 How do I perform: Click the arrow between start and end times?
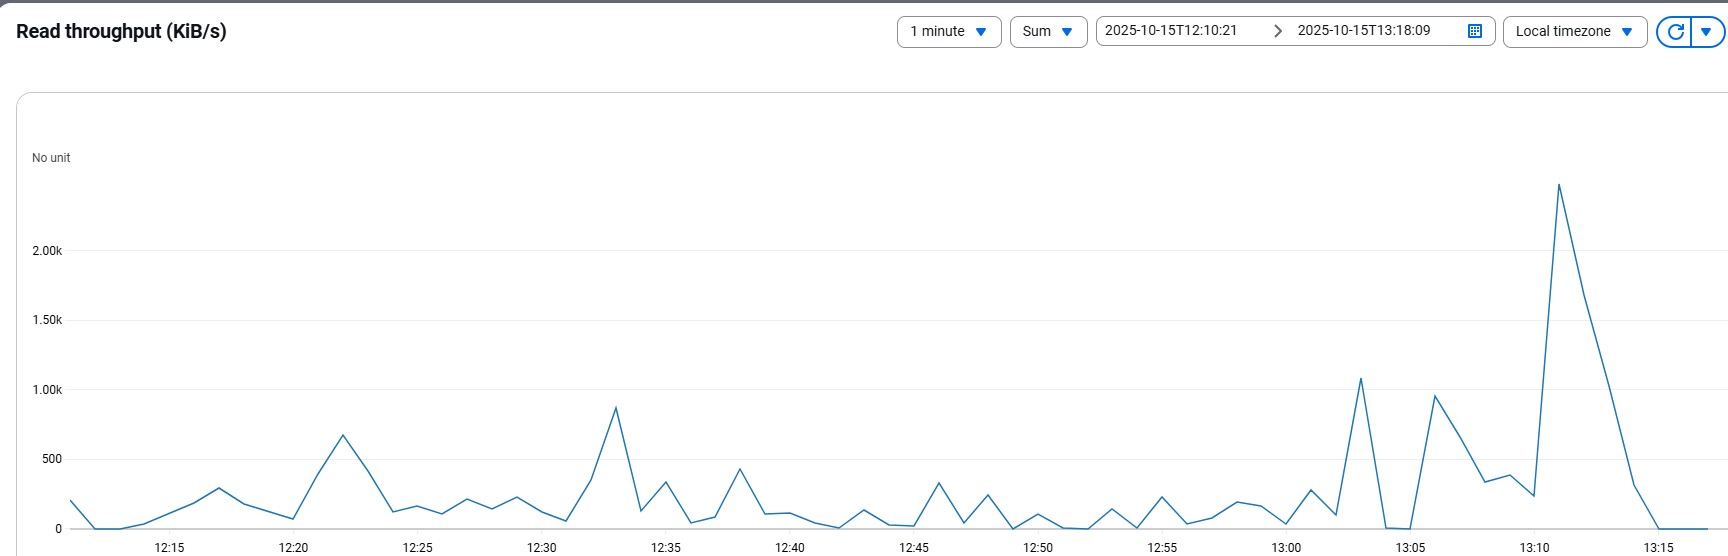coord(1277,31)
